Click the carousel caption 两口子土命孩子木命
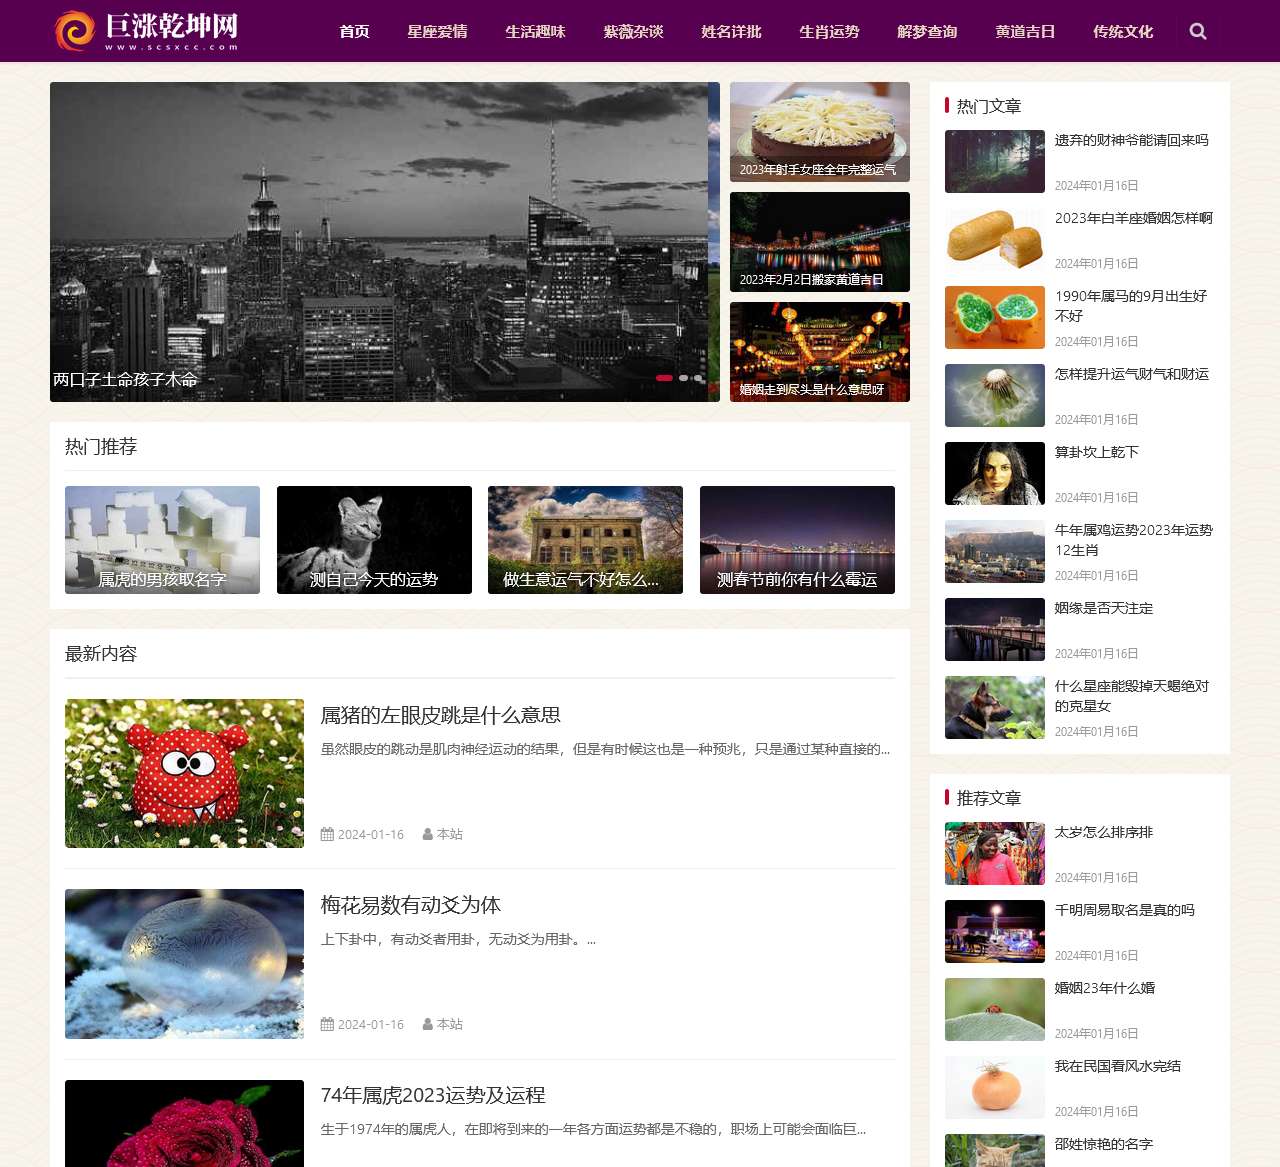 (126, 380)
